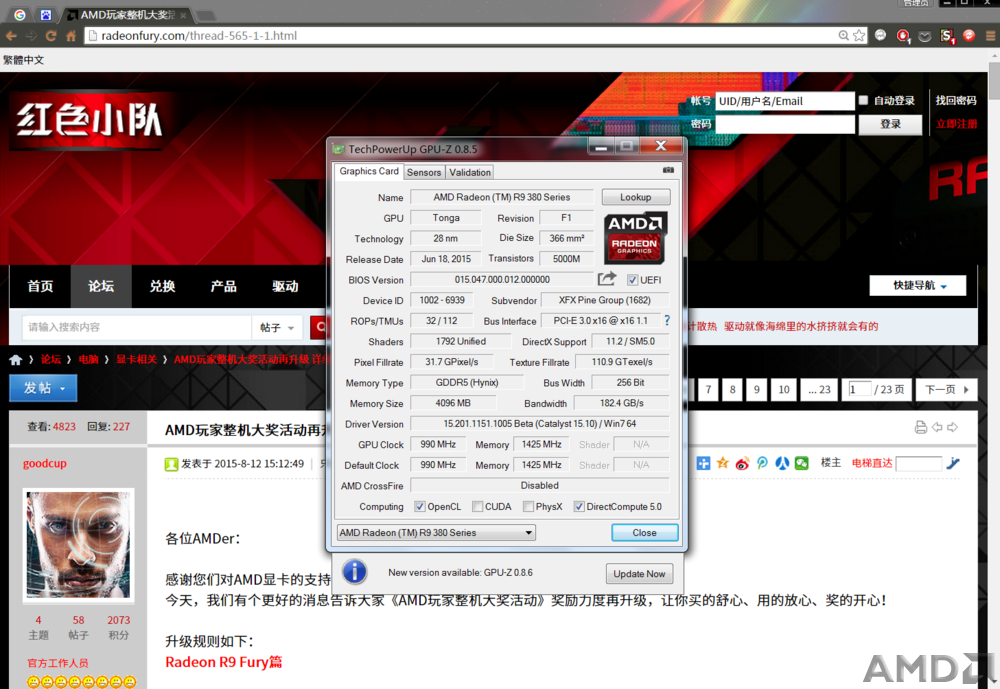1000x689 pixels.
Task: Click the 找回密码 password recovery link
Action: click(956, 100)
